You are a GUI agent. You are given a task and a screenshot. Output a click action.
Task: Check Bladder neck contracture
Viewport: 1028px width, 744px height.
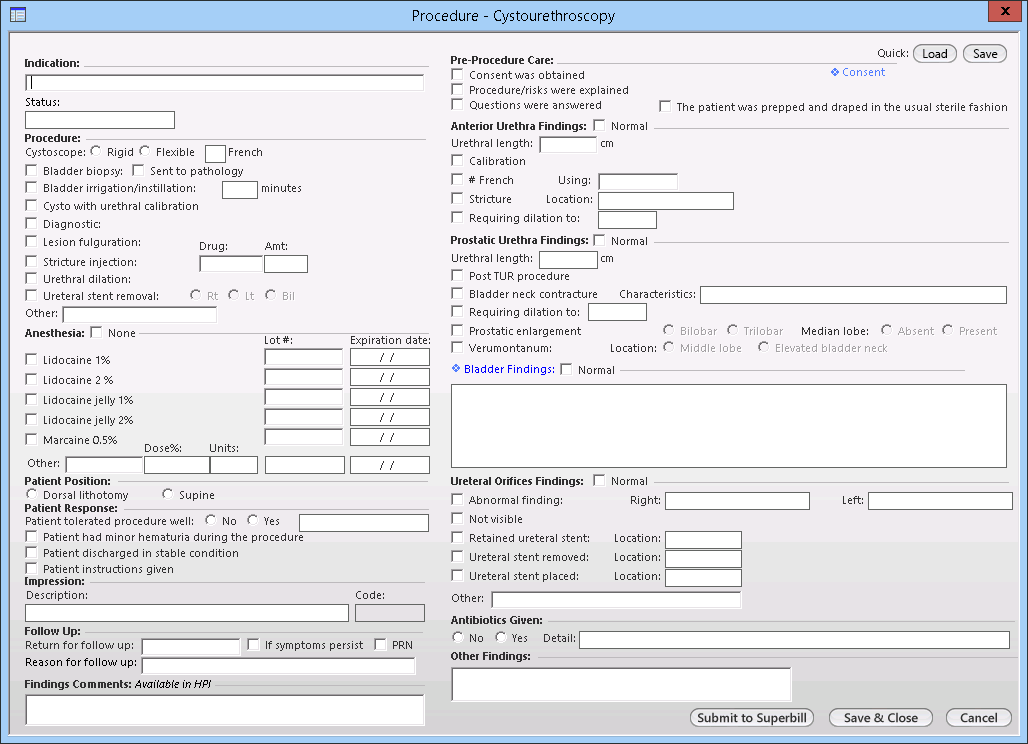coord(457,294)
